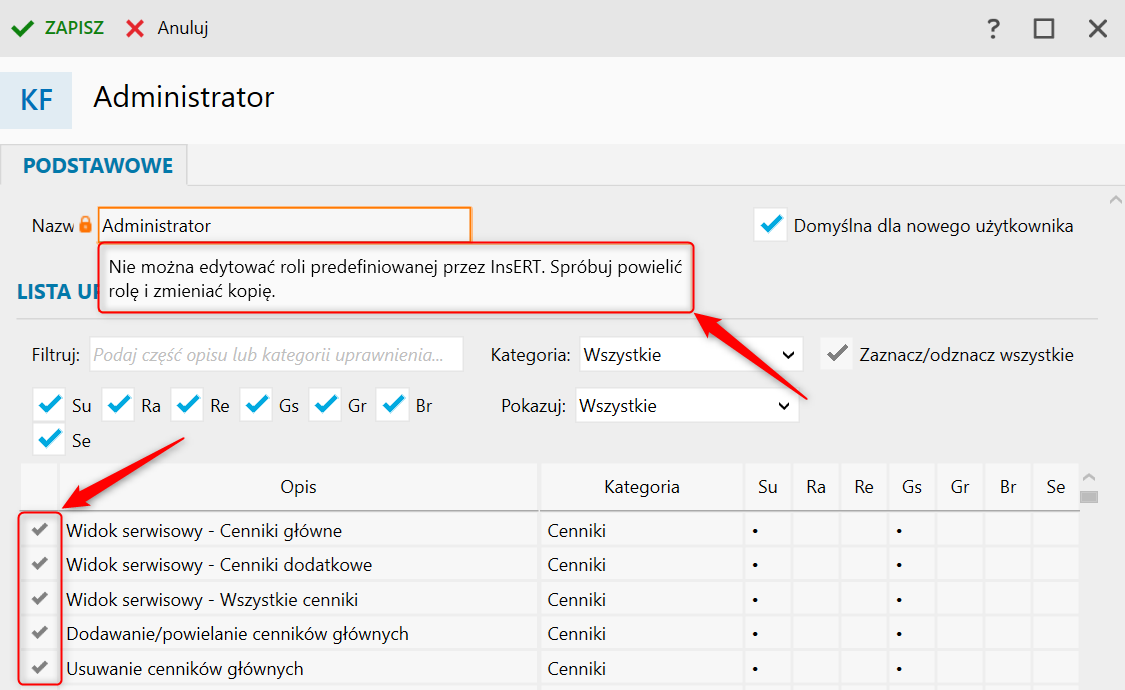Click checkmark for Usuwanie cenników głównych row
Image resolution: width=1125 pixels, height=690 pixels.
40,667
